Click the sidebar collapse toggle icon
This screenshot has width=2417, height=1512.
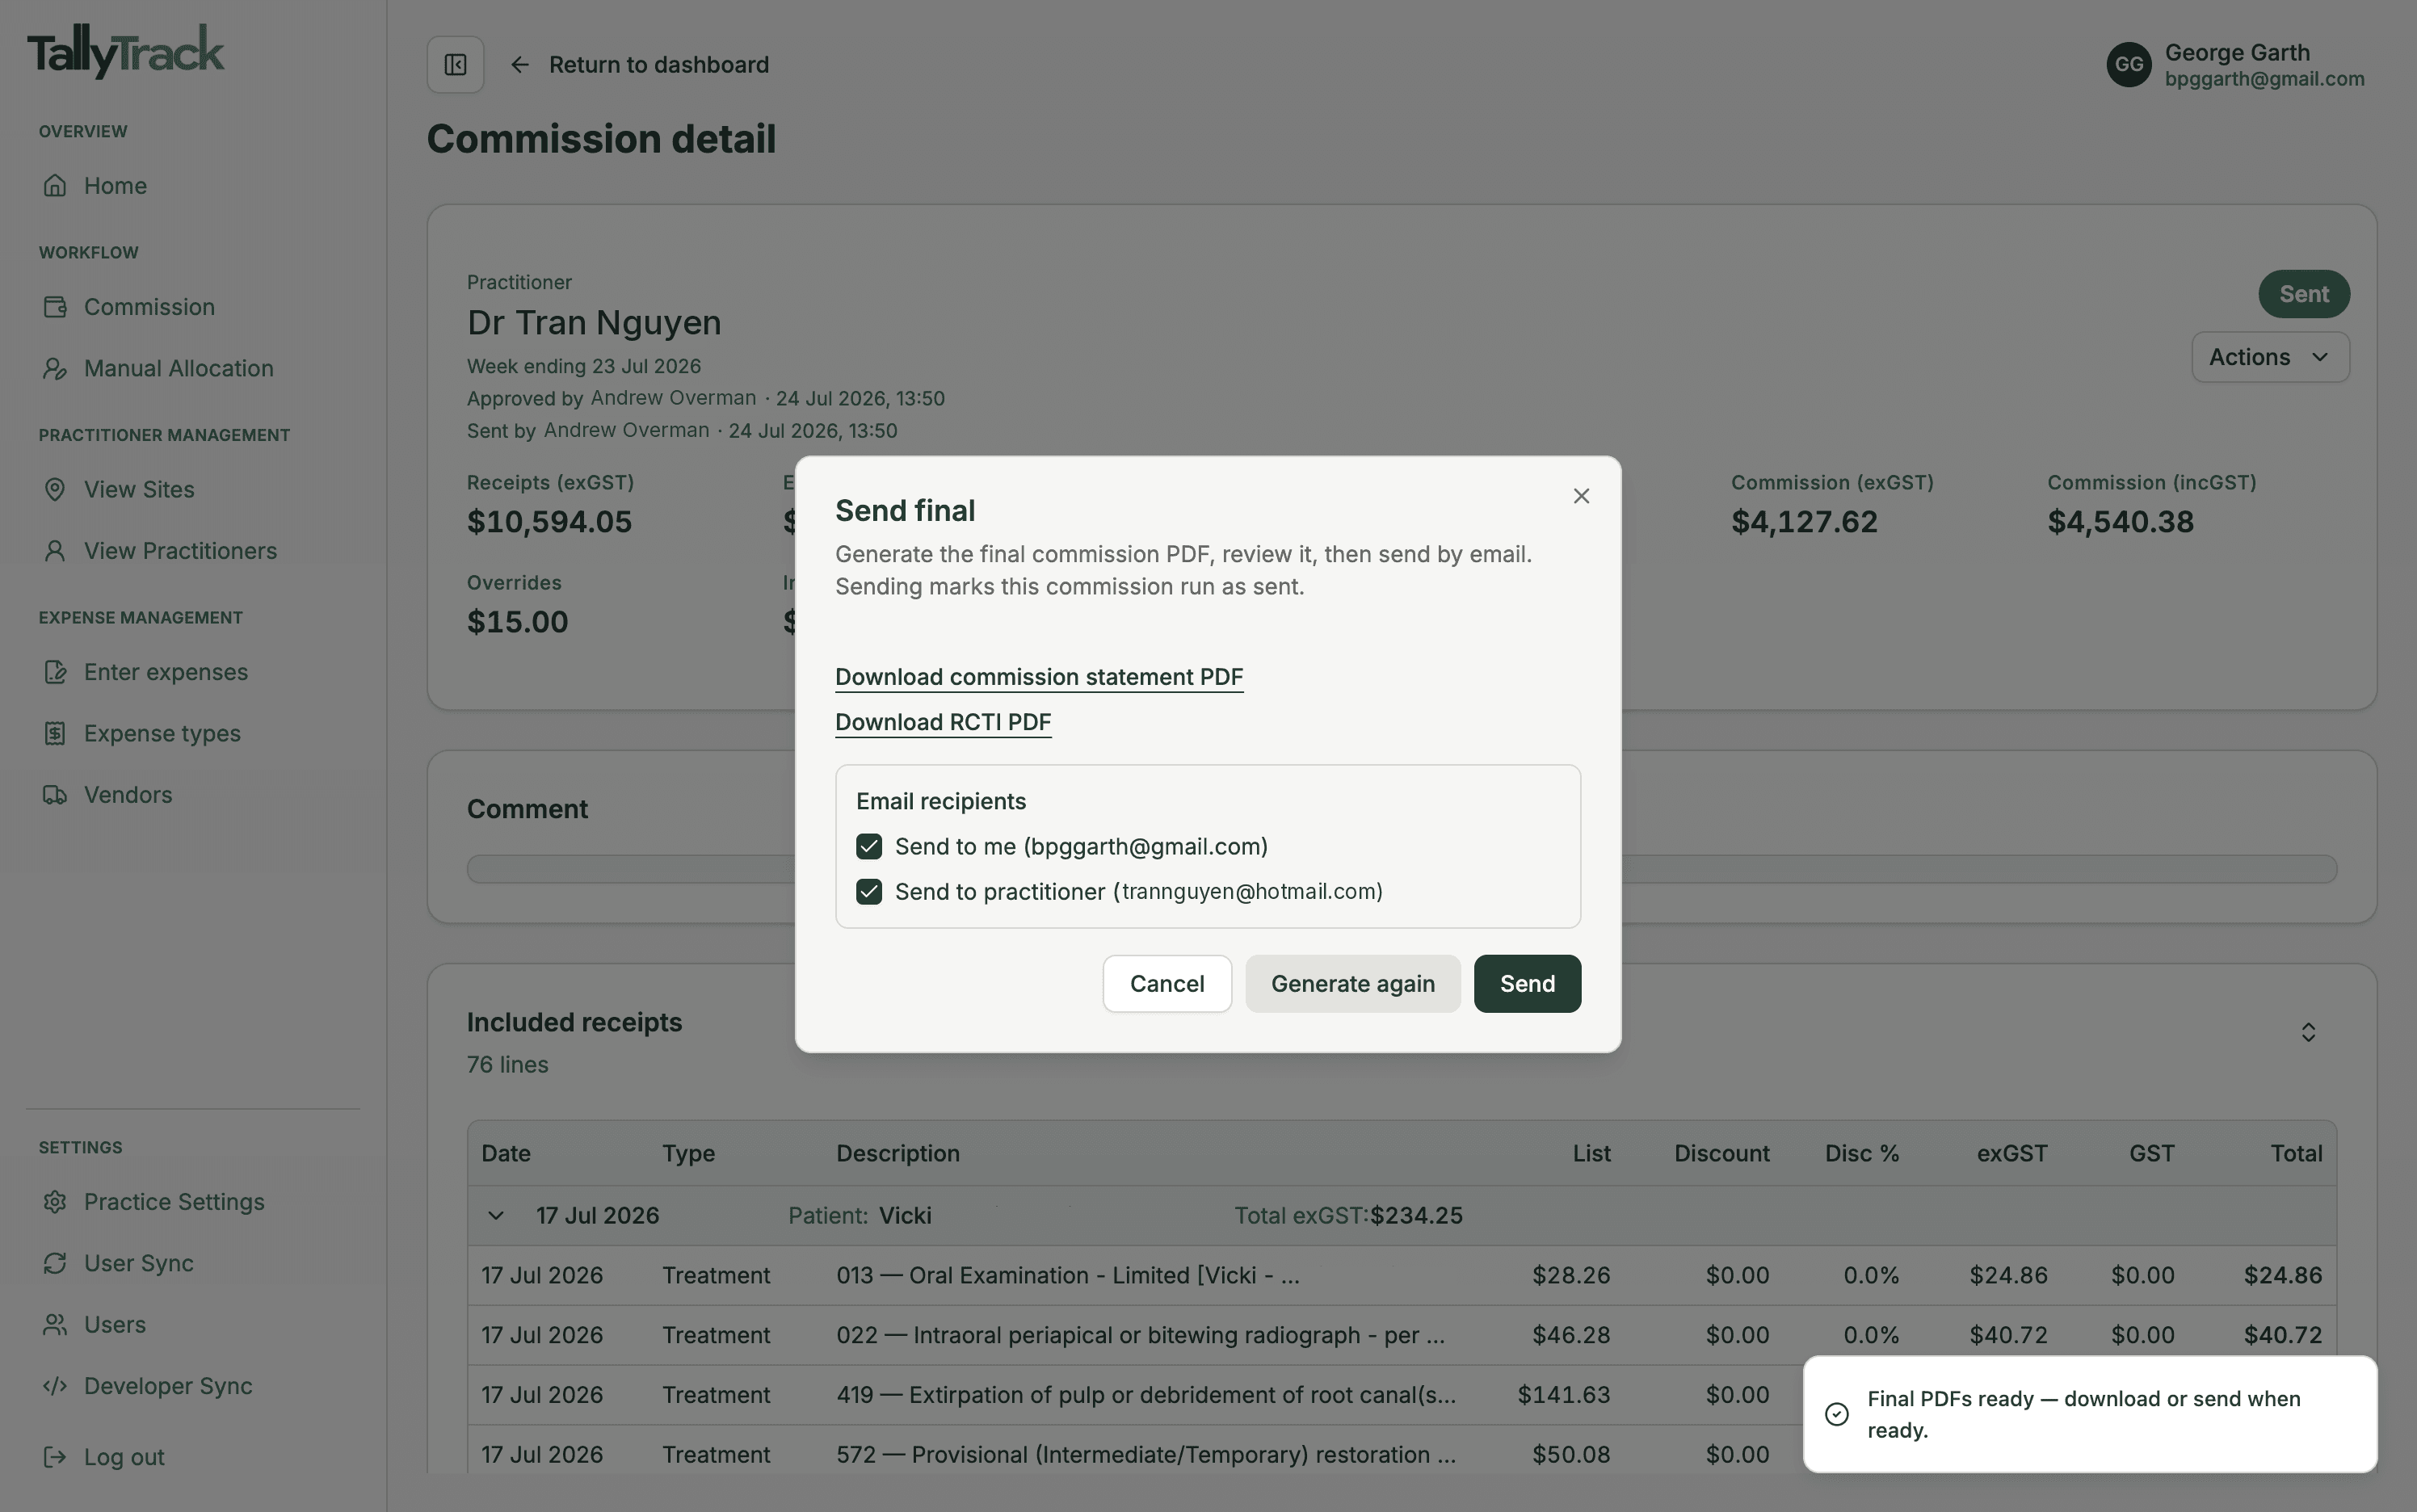tap(455, 65)
